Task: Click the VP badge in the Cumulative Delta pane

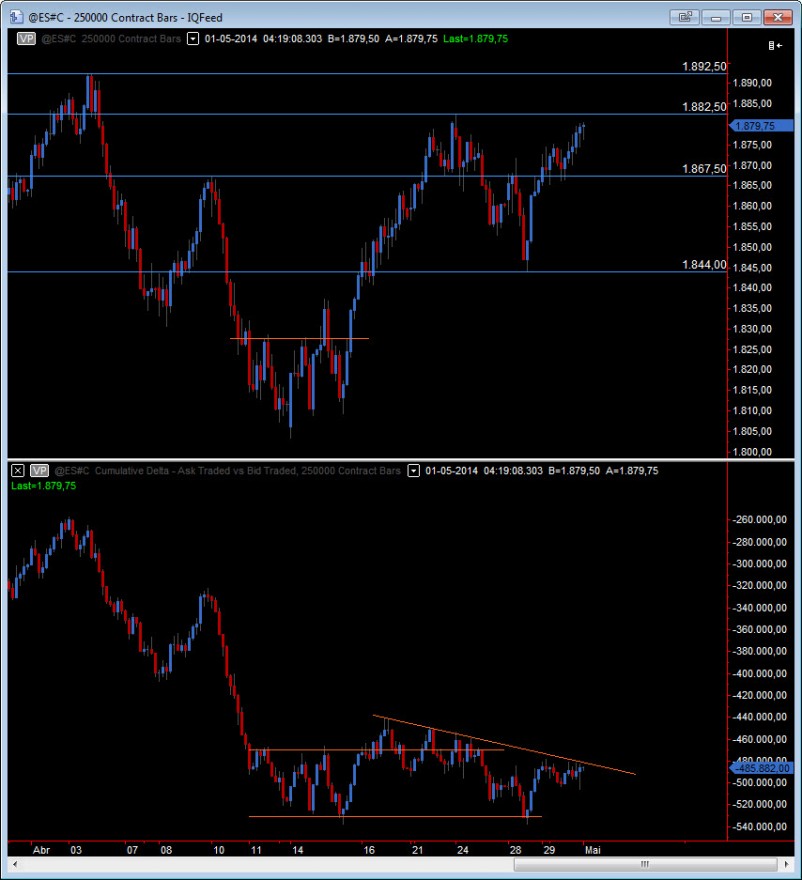Action: click(x=39, y=470)
